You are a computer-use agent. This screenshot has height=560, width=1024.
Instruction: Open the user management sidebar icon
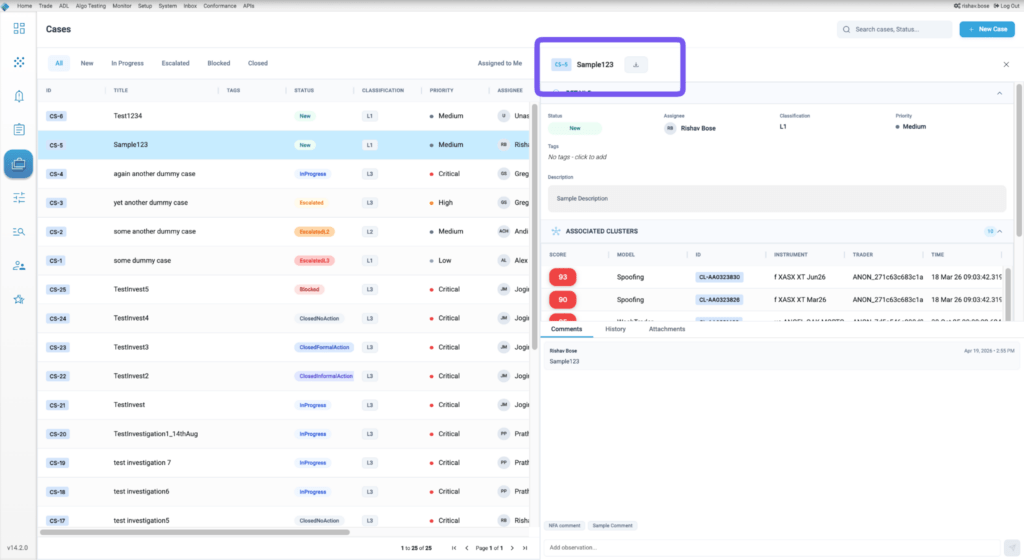[19, 266]
